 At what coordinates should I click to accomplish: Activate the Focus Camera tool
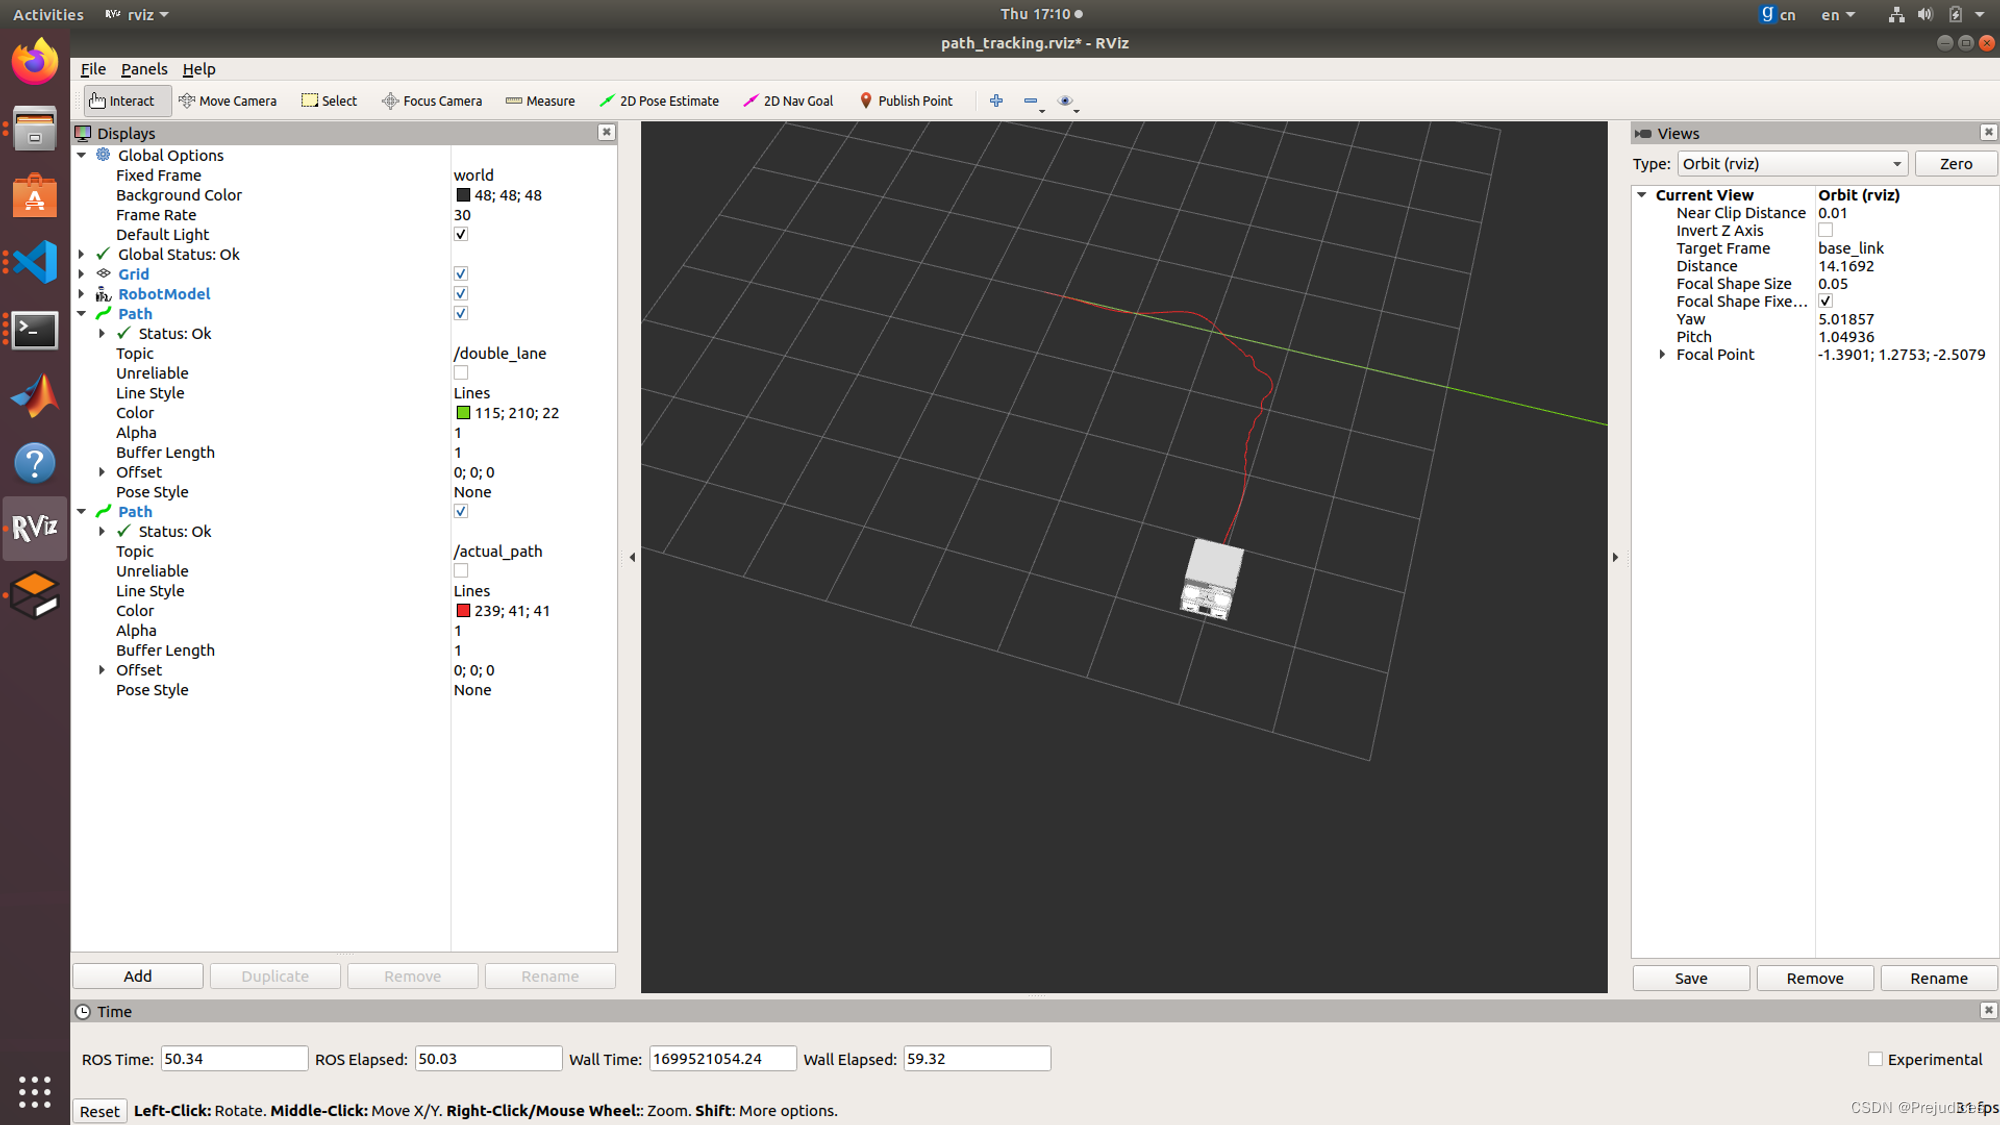point(432,101)
